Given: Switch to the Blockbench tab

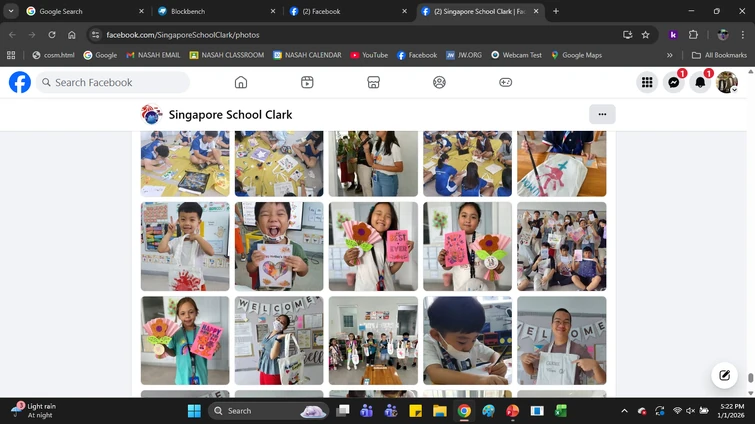Looking at the screenshot, I should 217,11.
